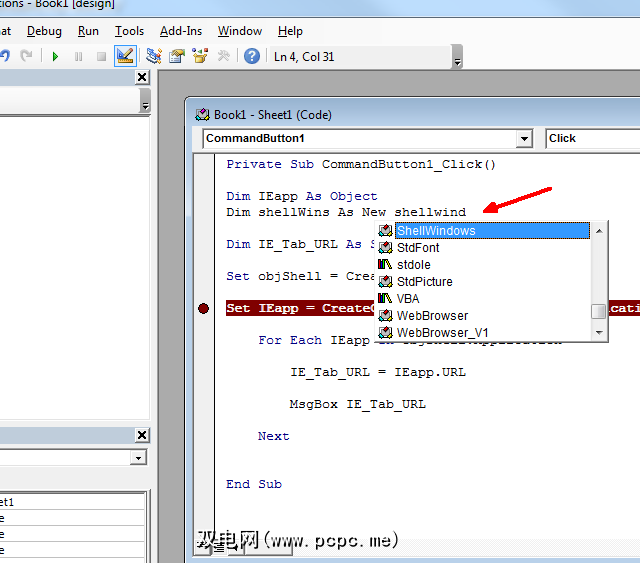Image resolution: width=640 pixels, height=563 pixels.
Task: Click the Reset (stop) toolbar icon
Action: (101, 56)
